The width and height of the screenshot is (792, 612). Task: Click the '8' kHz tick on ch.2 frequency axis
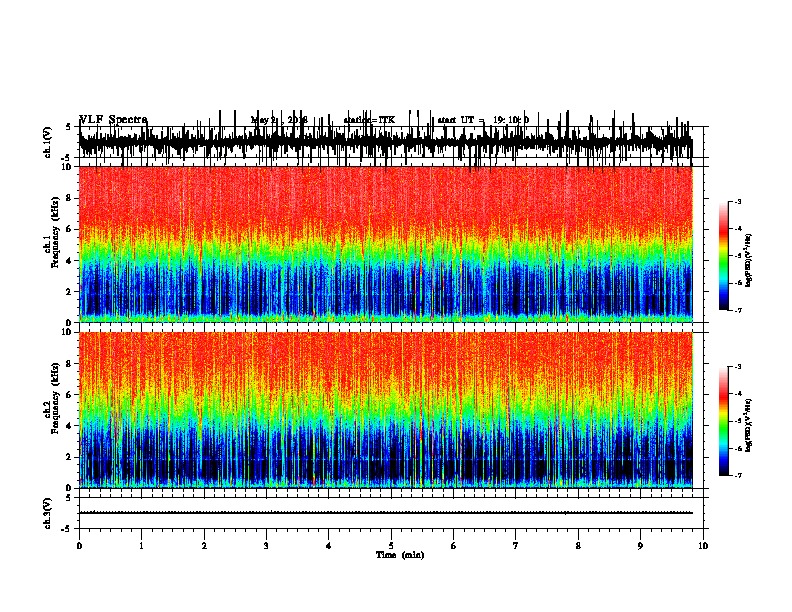69,363
